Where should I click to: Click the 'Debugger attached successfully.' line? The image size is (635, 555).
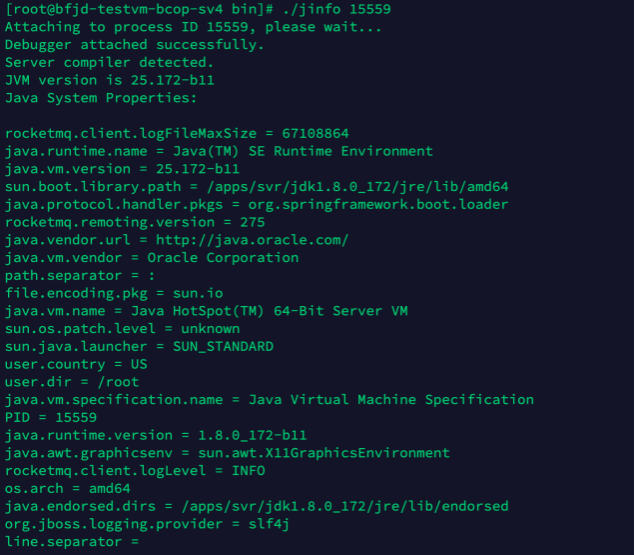click(134, 45)
